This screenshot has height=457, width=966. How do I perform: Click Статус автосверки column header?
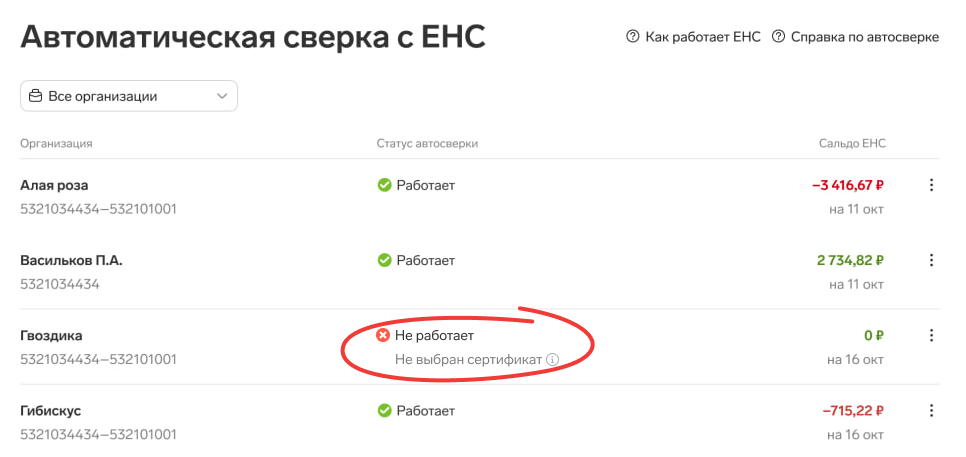click(428, 144)
